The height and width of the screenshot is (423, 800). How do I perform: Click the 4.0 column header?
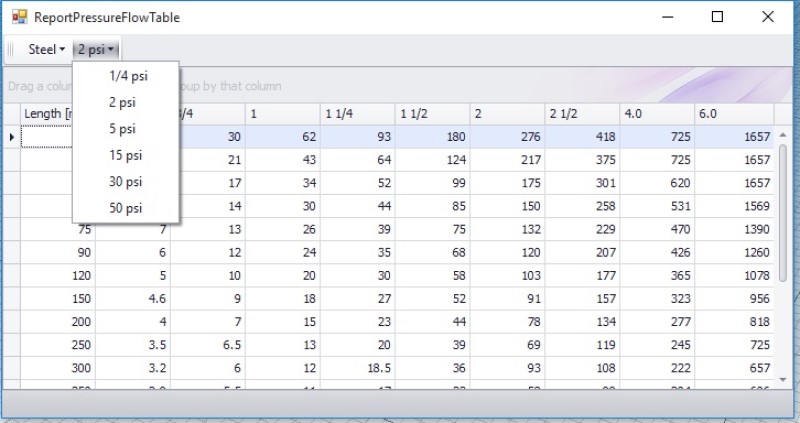coord(657,114)
